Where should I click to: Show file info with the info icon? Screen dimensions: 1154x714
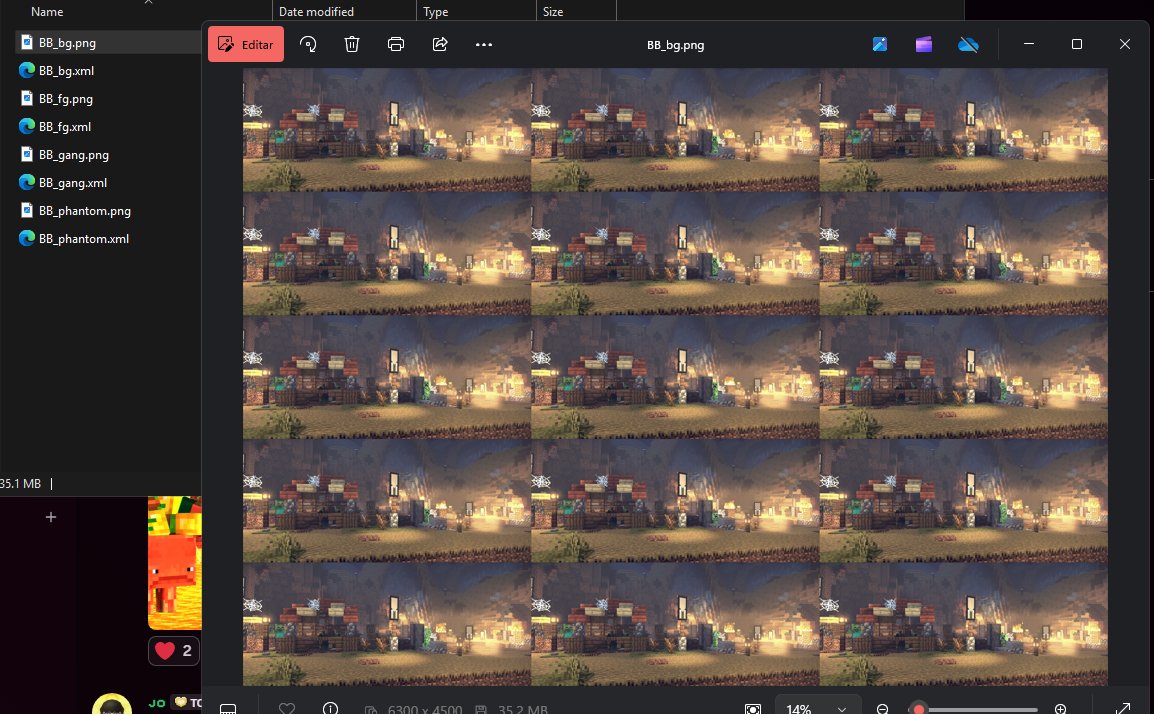point(330,709)
